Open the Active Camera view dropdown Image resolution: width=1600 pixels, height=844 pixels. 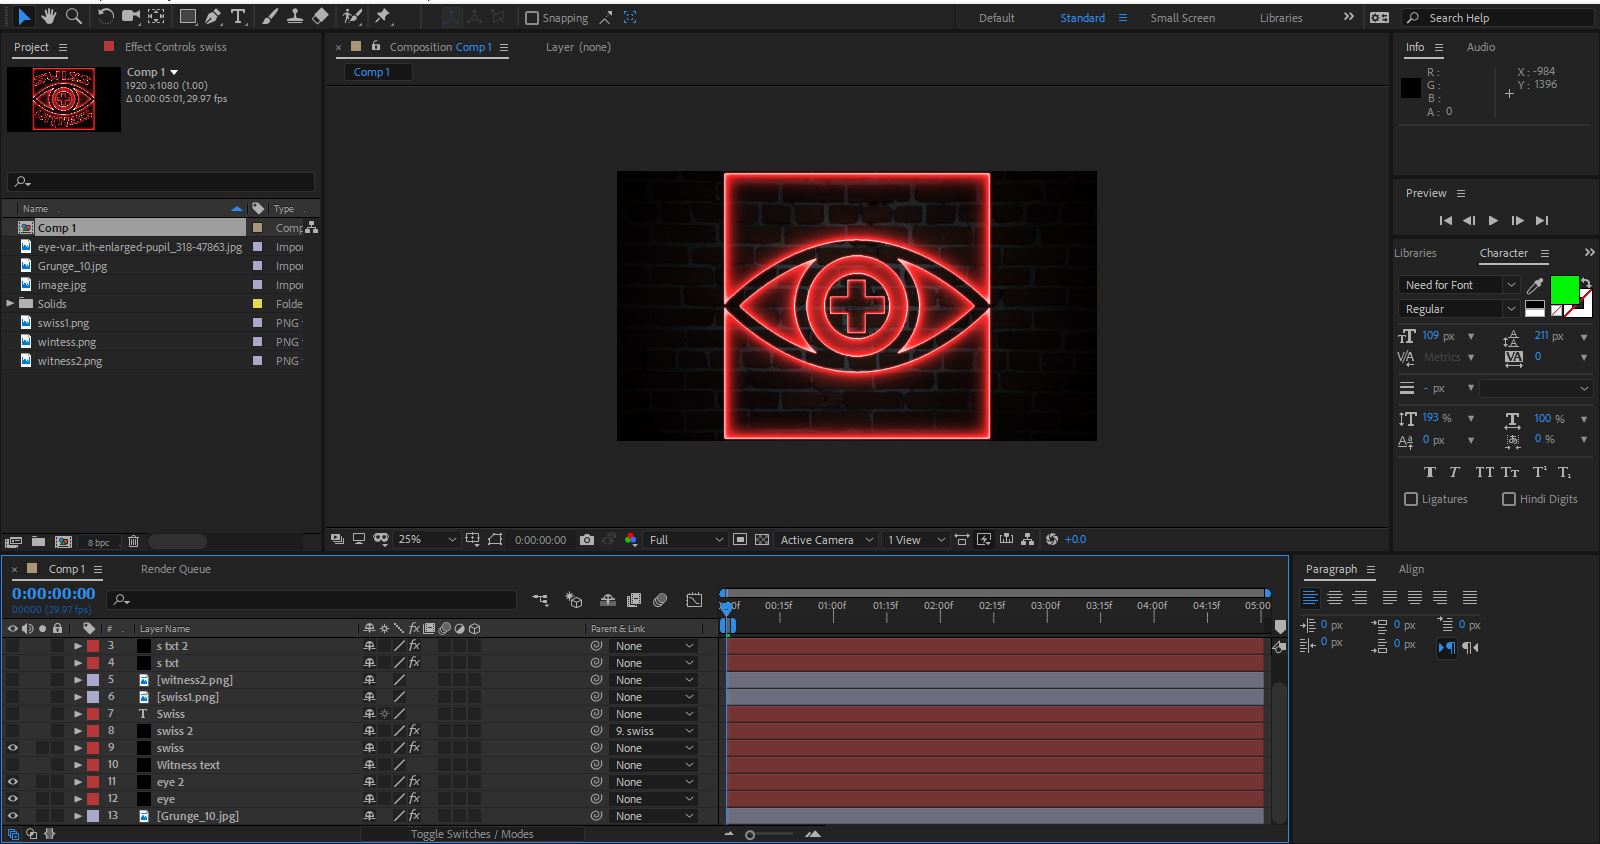click(x=826, y=539)
